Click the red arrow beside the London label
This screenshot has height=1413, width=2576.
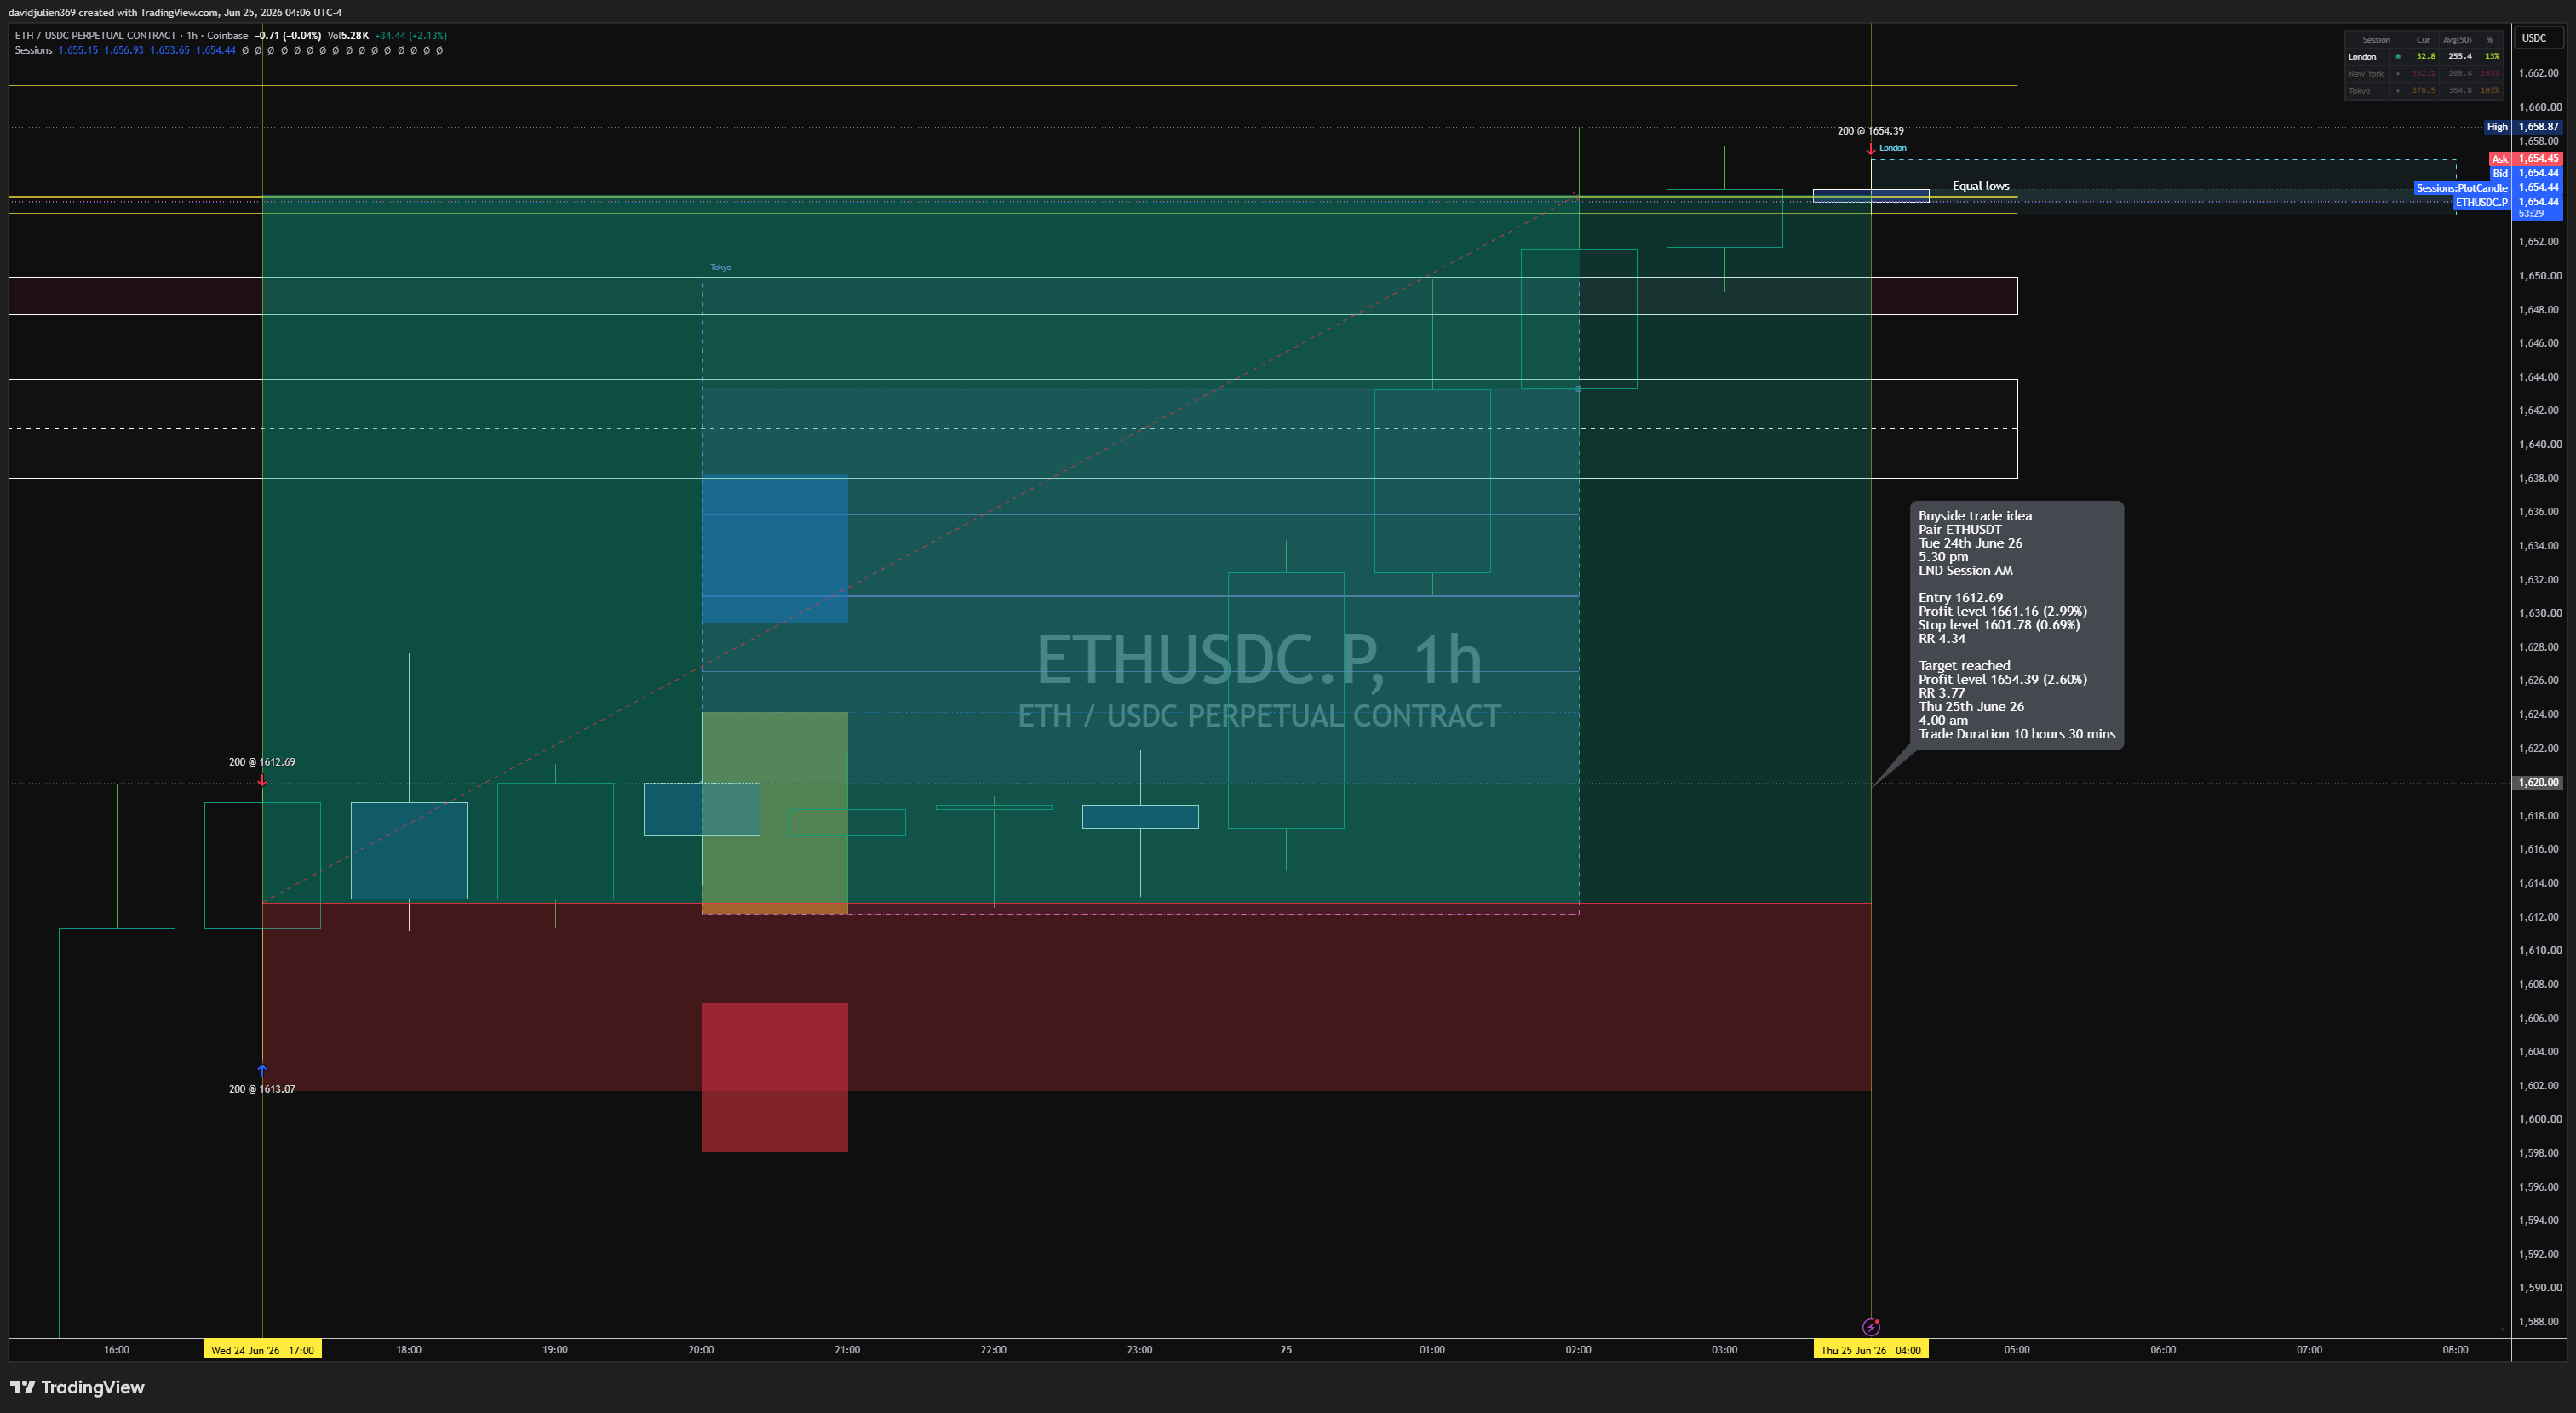tap(1870, 148)
